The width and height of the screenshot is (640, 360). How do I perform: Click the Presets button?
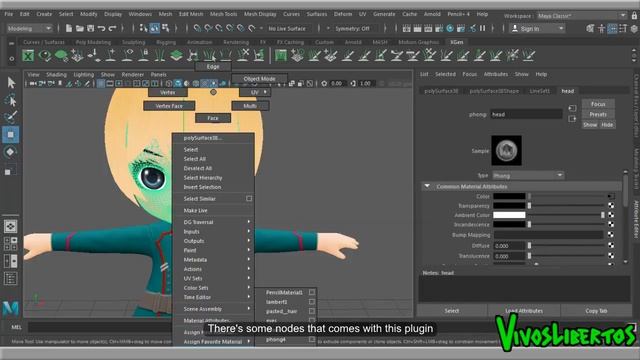click(x=598, y=114)
